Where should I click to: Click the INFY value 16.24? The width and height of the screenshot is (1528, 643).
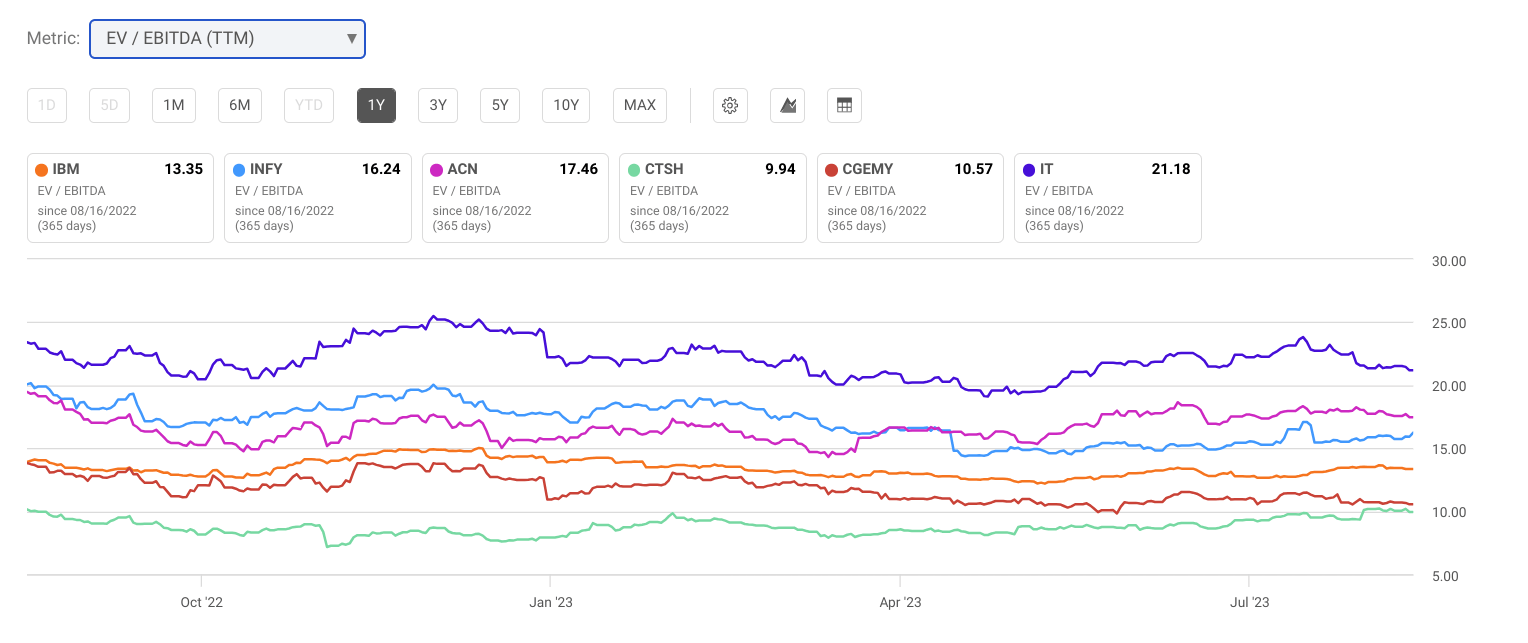click(381, 169)
